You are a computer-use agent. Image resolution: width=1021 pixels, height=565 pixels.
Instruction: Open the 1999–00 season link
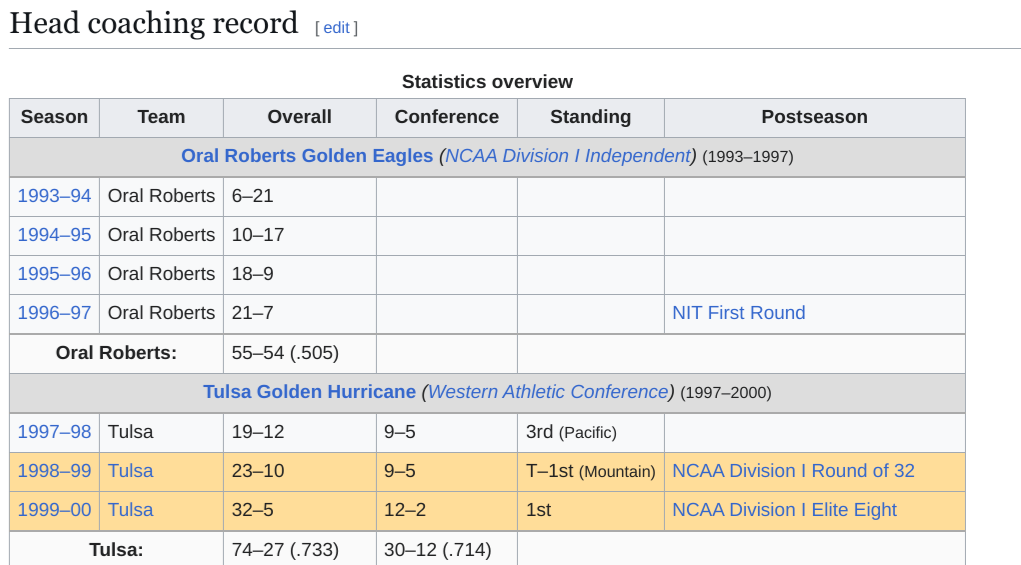tap(54, 510)
